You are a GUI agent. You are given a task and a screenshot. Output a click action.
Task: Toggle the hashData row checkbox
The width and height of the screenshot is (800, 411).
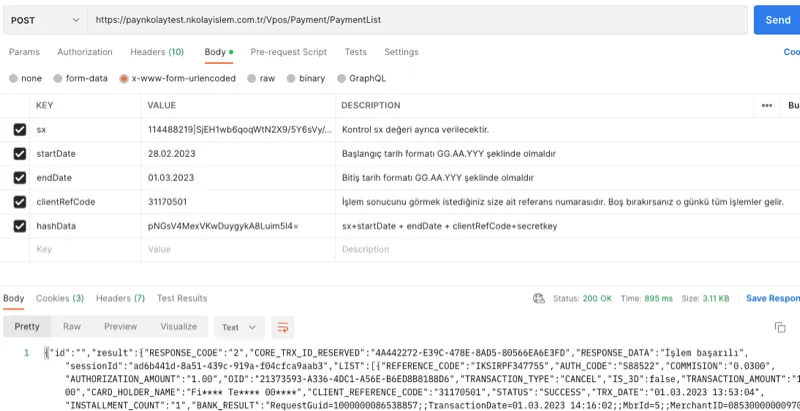20,227
